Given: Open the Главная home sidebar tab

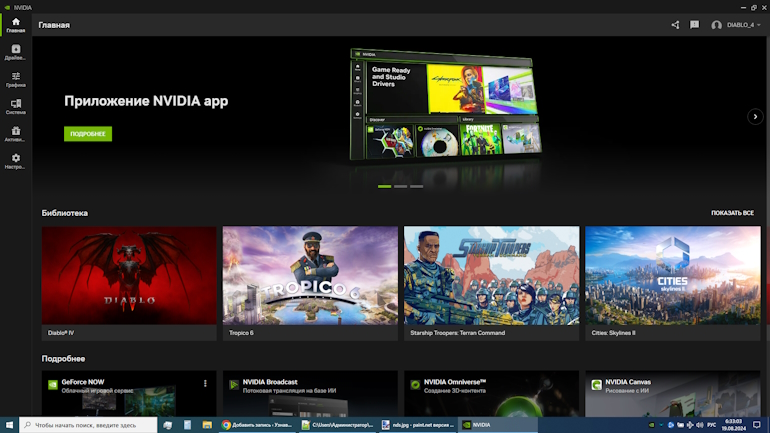Looking at the screenshot, I should [x=16, y=25].
